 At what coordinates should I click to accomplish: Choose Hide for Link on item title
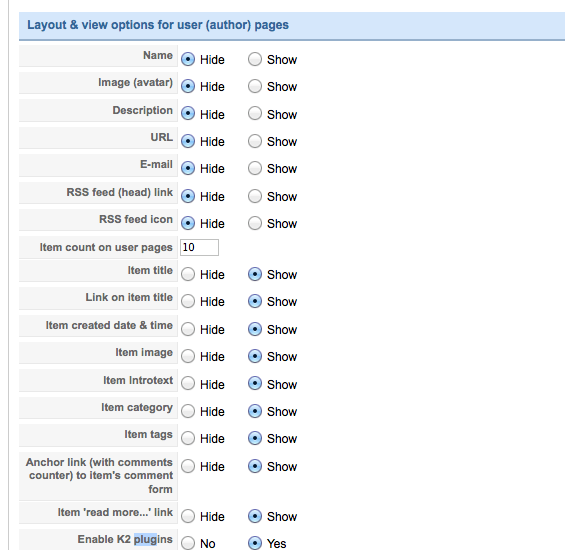(x=188, y=302)
